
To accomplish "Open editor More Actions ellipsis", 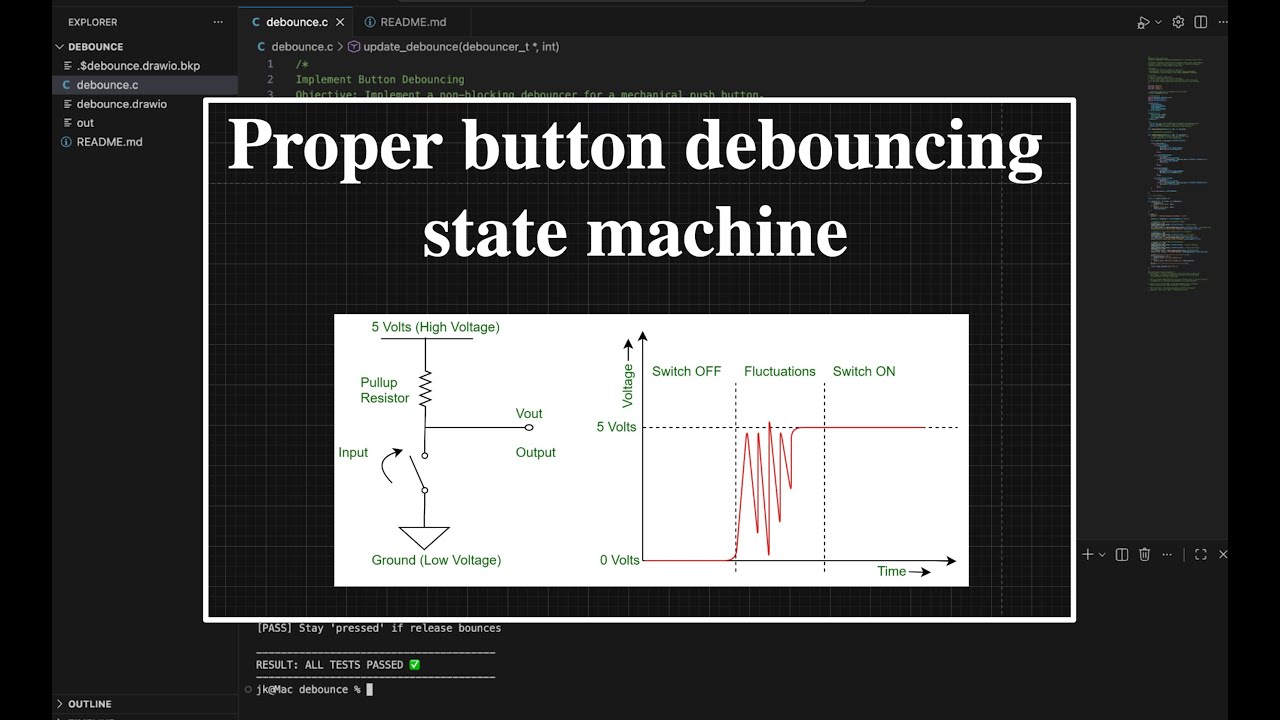I will (x=1223, y=22).
